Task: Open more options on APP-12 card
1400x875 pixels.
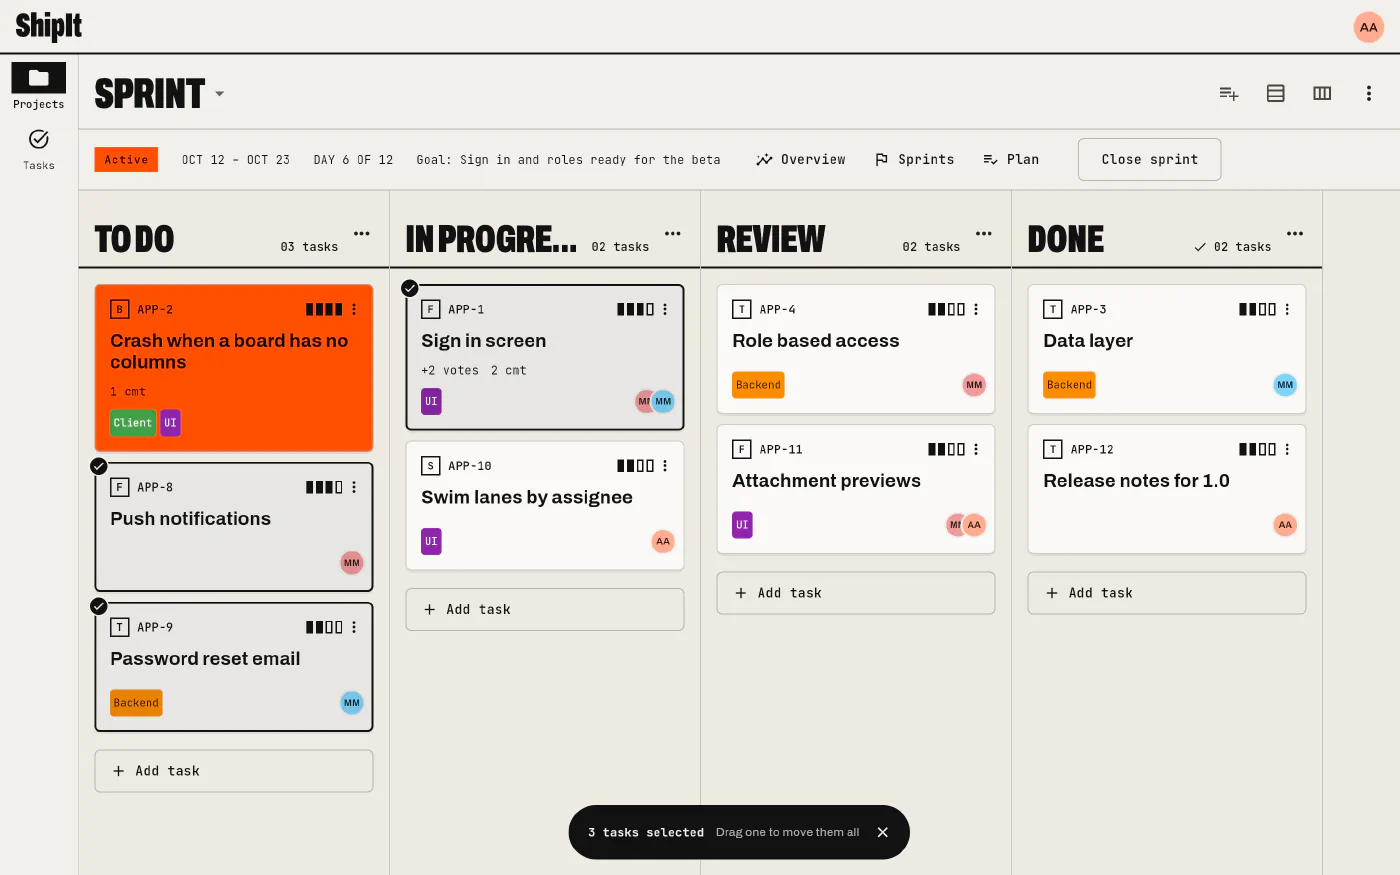Action: (1287, 450)
